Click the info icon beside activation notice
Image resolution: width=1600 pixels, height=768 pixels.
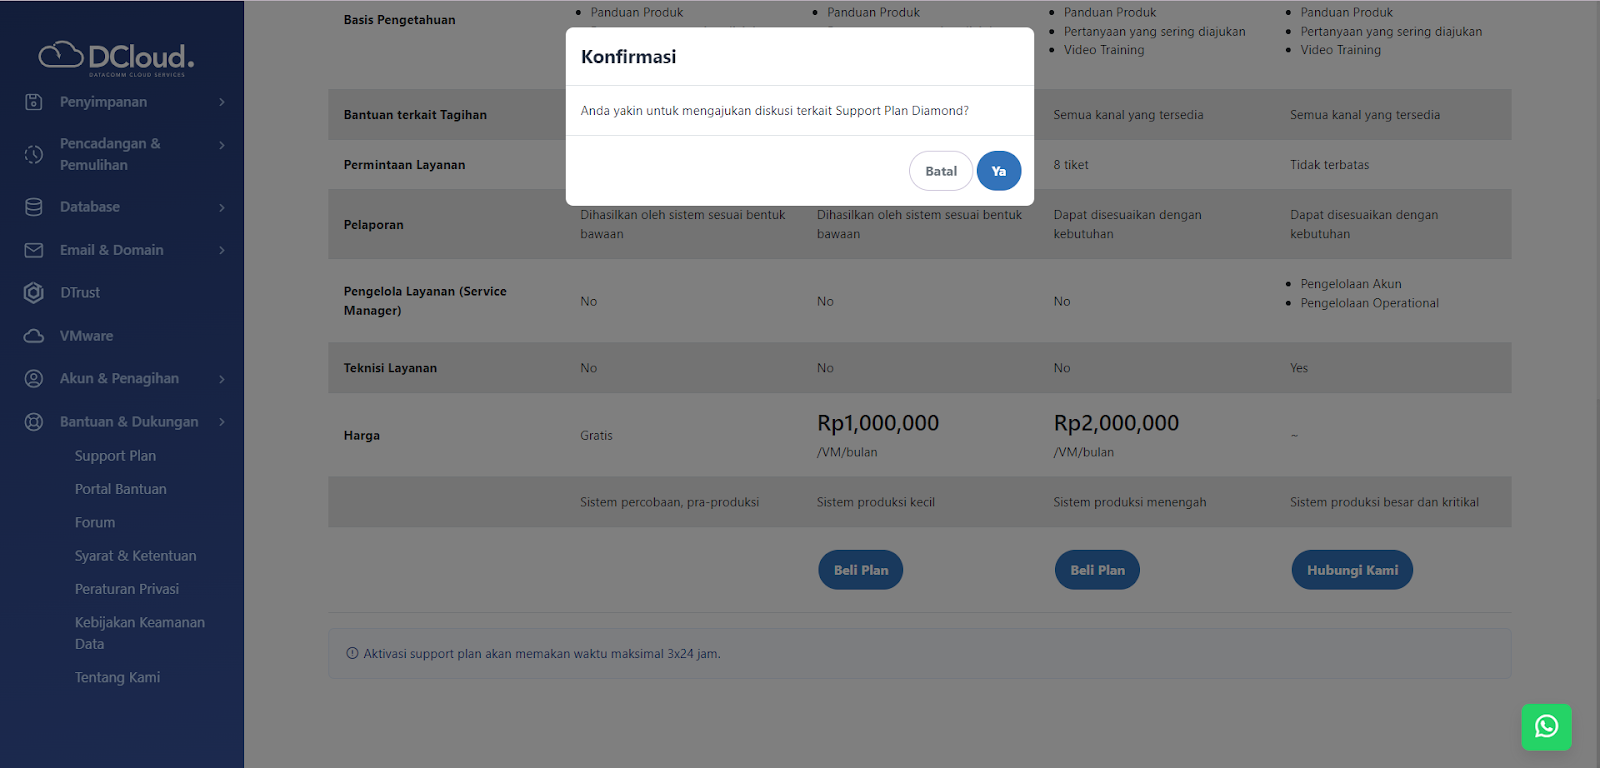(351, 652)
